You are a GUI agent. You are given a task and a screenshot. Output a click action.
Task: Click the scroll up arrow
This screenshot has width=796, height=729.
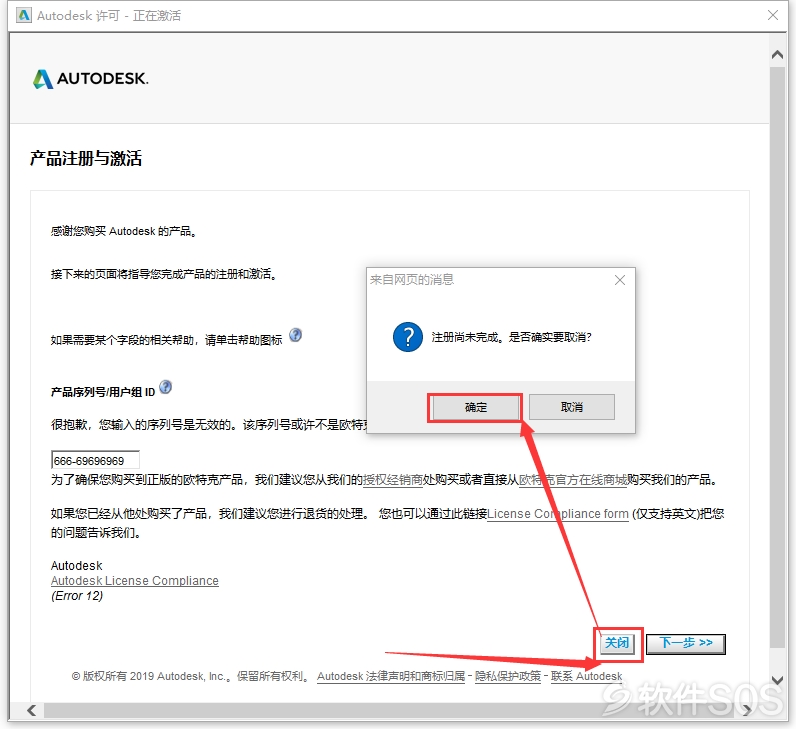[x=777, y=54]
